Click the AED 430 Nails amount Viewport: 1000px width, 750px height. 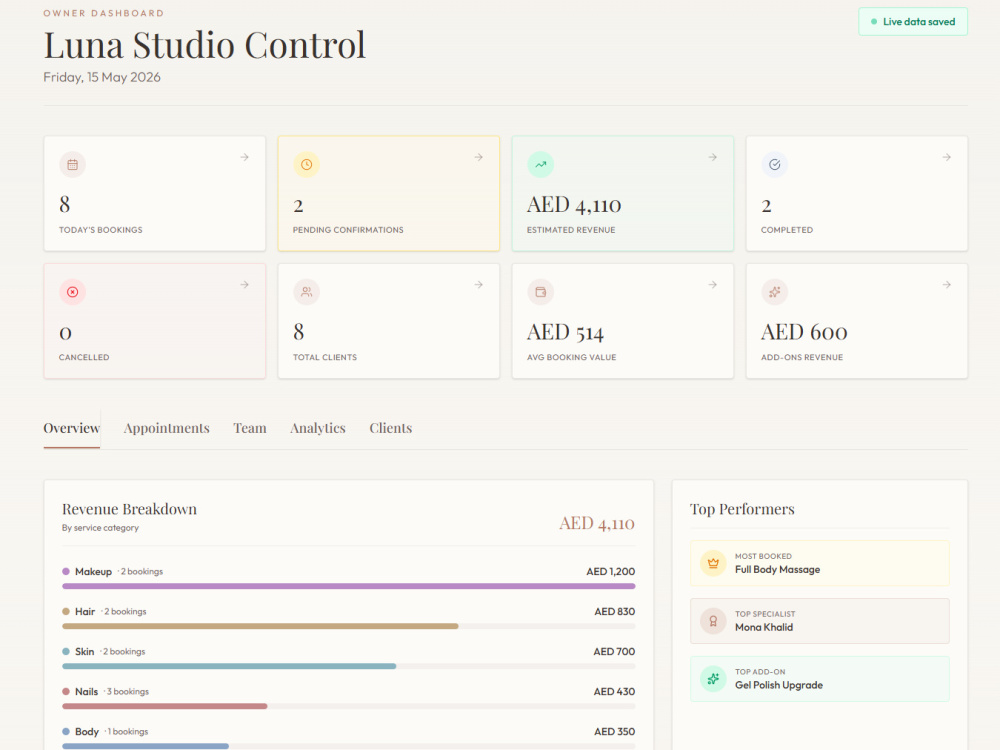(614, 691)
